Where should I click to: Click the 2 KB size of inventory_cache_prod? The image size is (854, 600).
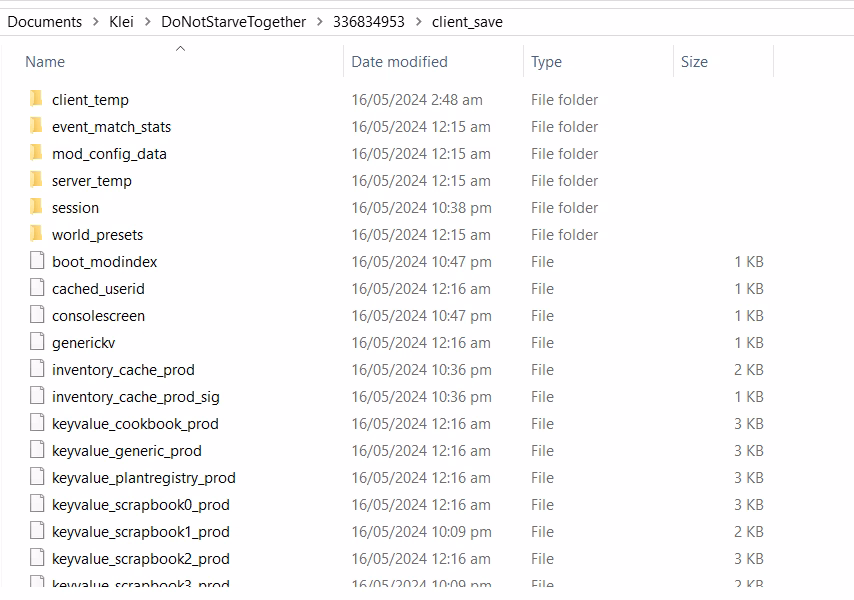[749, 370]
